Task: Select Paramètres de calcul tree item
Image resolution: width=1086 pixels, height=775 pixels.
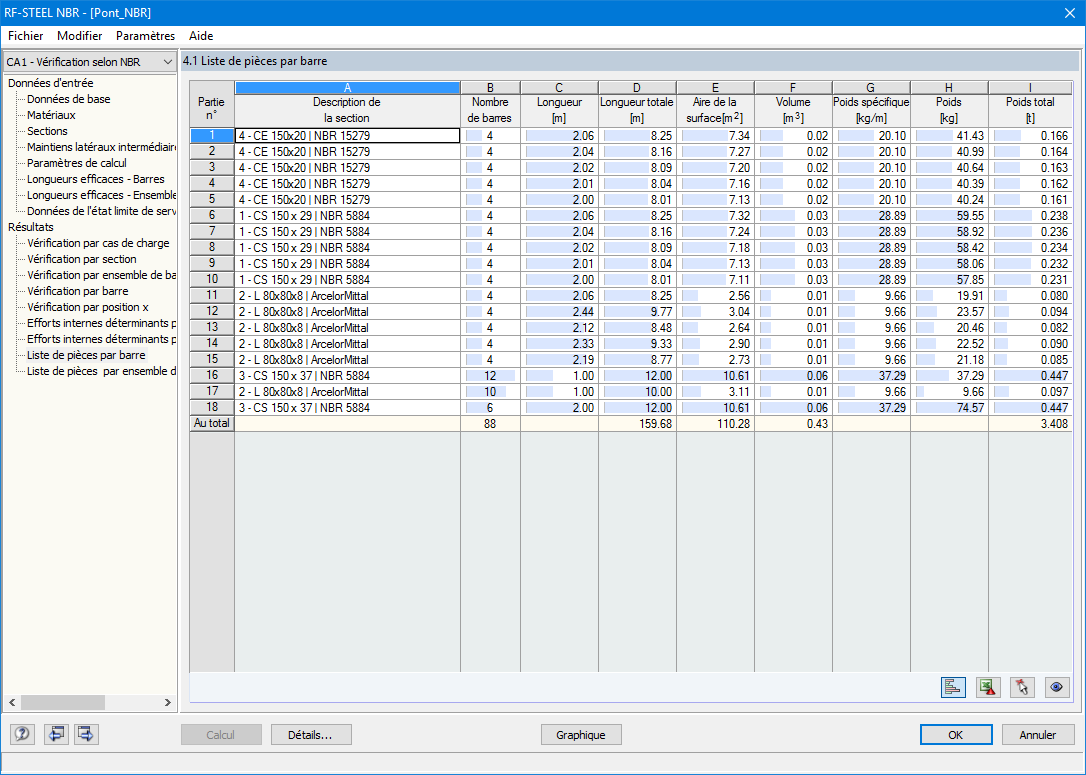Action: [x=77, y=163]
